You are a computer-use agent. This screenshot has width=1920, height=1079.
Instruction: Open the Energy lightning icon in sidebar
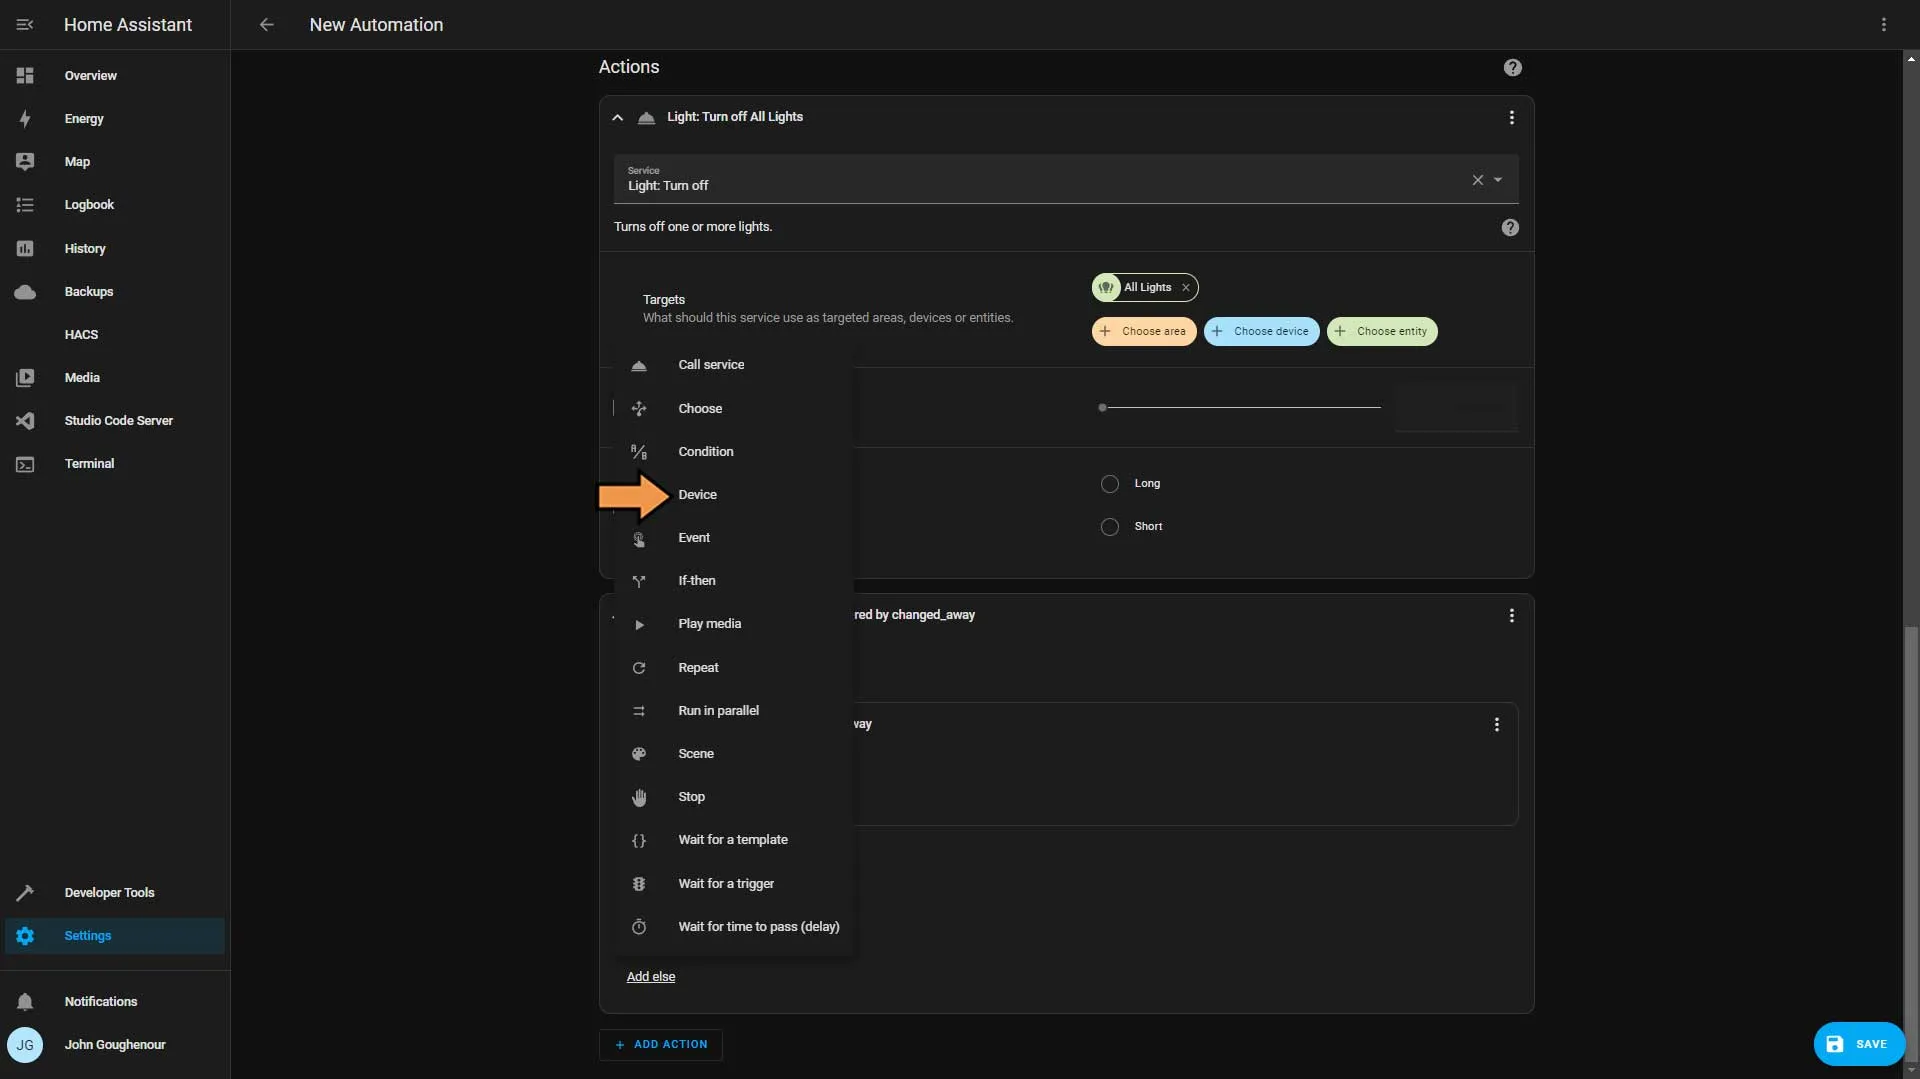click(25, 118)
